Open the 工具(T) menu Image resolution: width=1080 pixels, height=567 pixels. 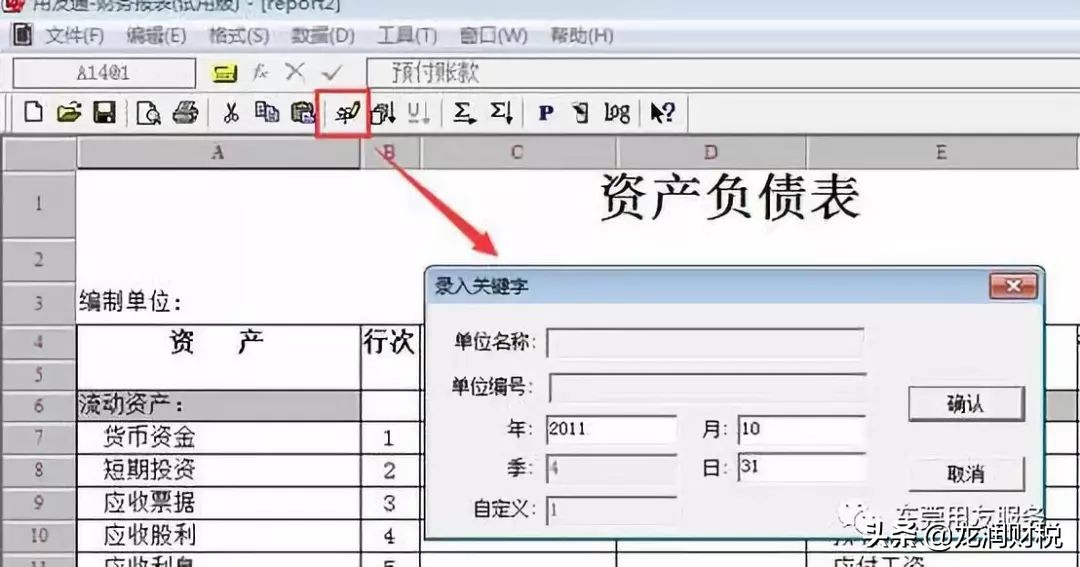407,35
